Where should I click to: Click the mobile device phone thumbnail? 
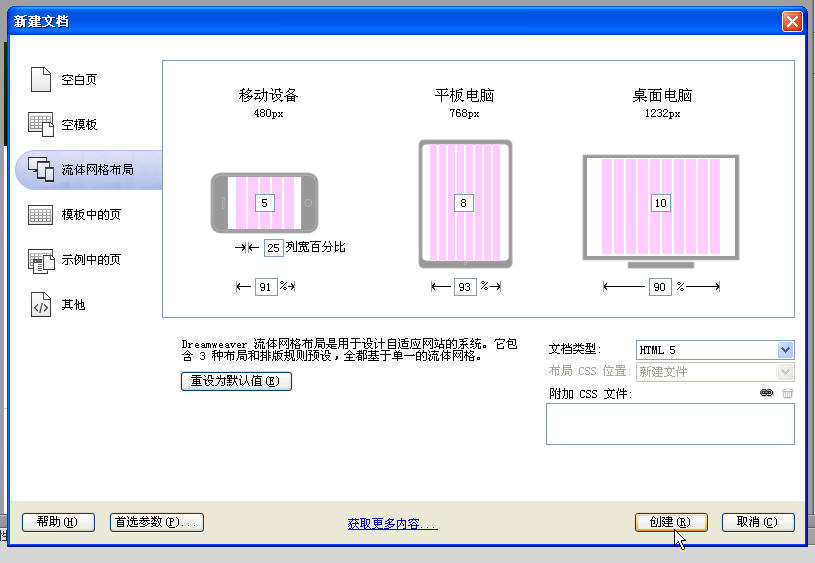click(264, 203)
